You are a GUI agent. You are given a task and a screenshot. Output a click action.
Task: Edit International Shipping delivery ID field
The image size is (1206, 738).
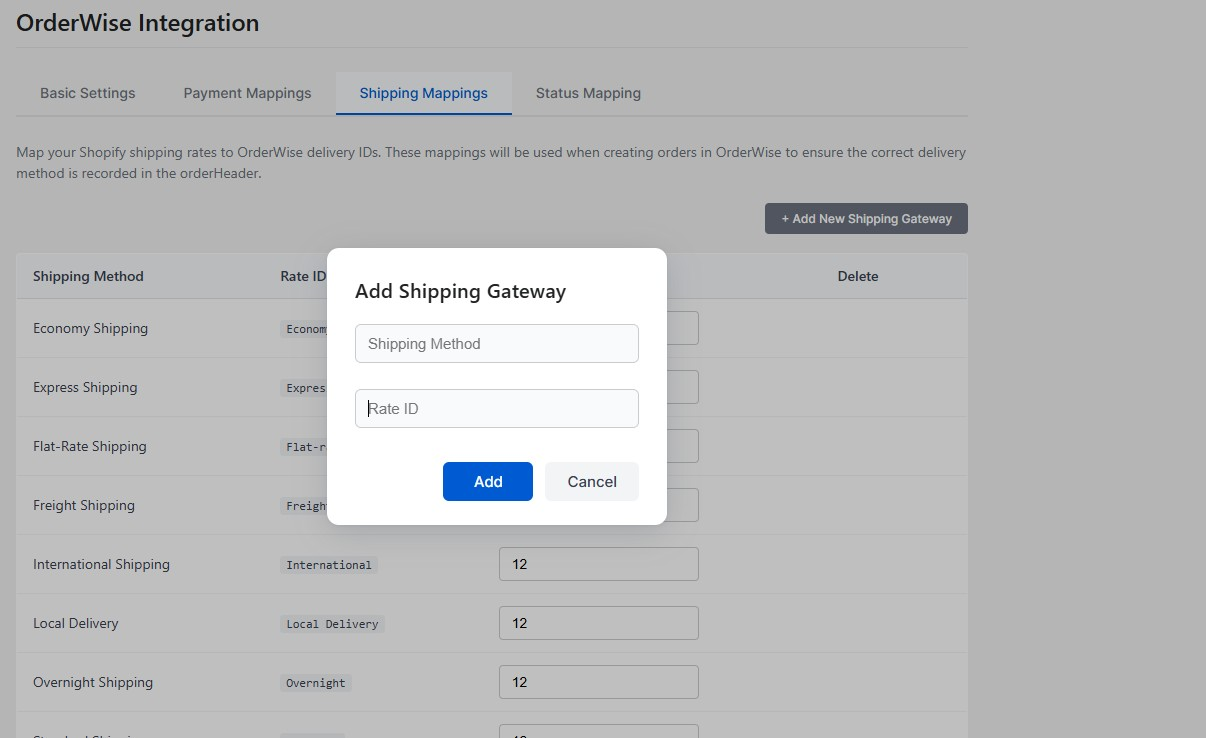point(599,564)
